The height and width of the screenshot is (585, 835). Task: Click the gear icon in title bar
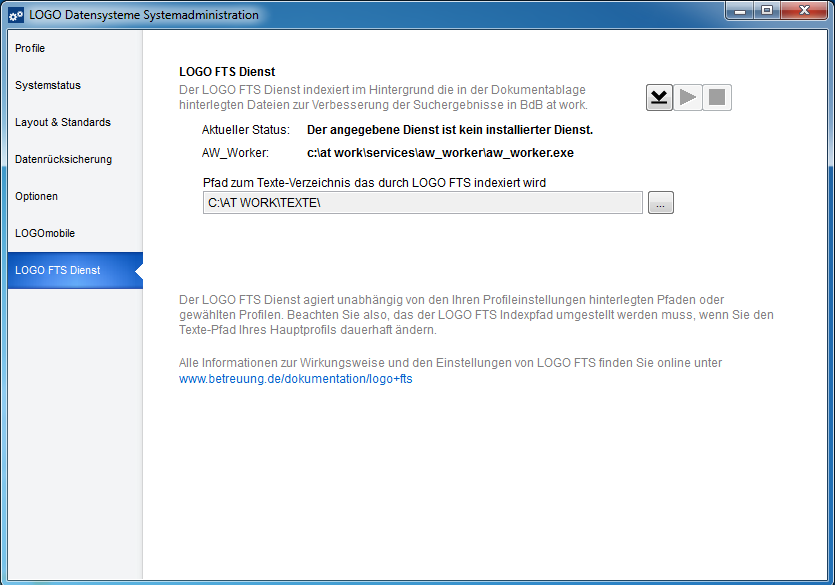(16, 15)
